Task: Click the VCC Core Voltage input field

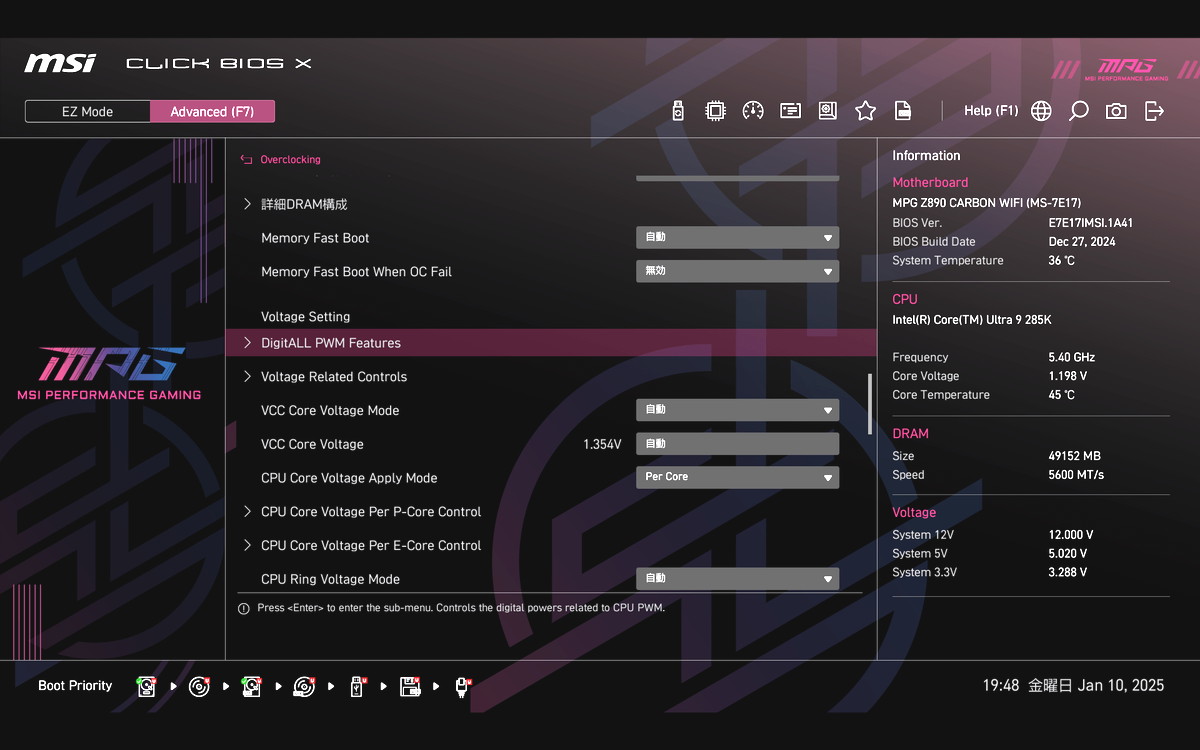Action: [x=737, y=444]
